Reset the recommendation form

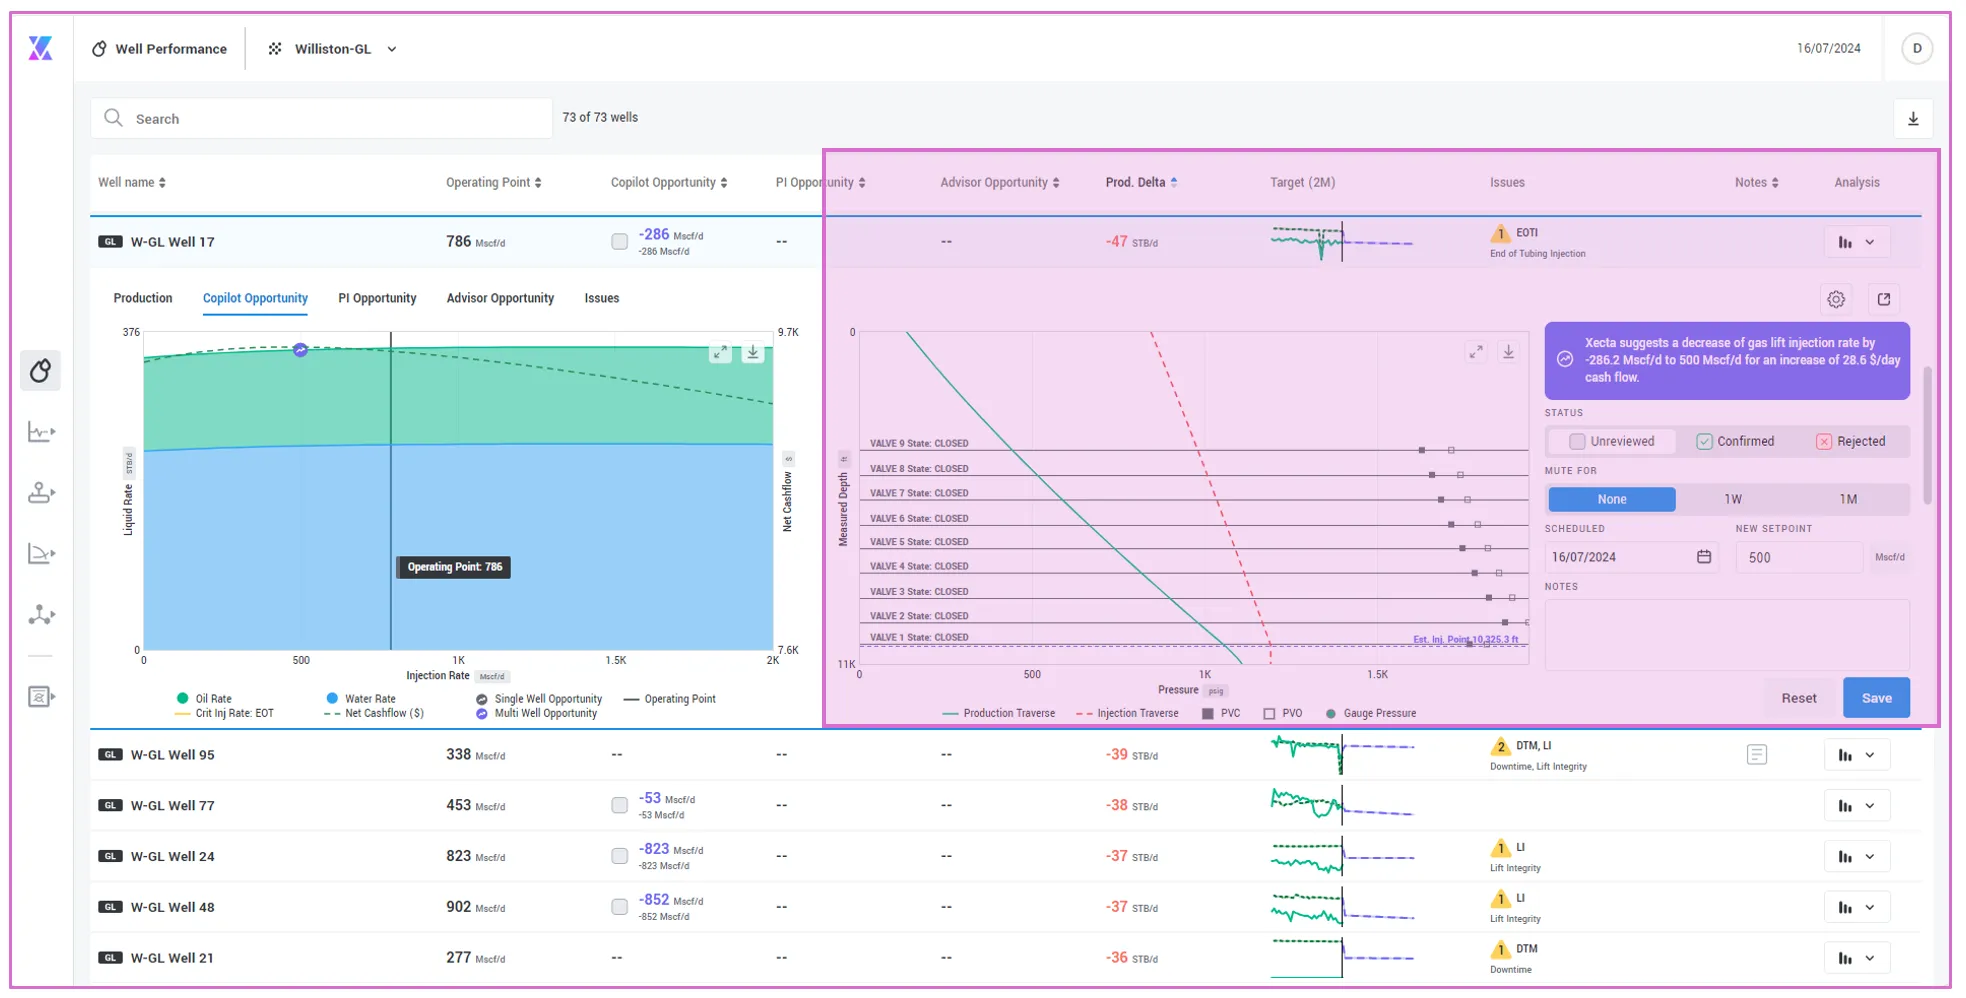(1798, 698)
